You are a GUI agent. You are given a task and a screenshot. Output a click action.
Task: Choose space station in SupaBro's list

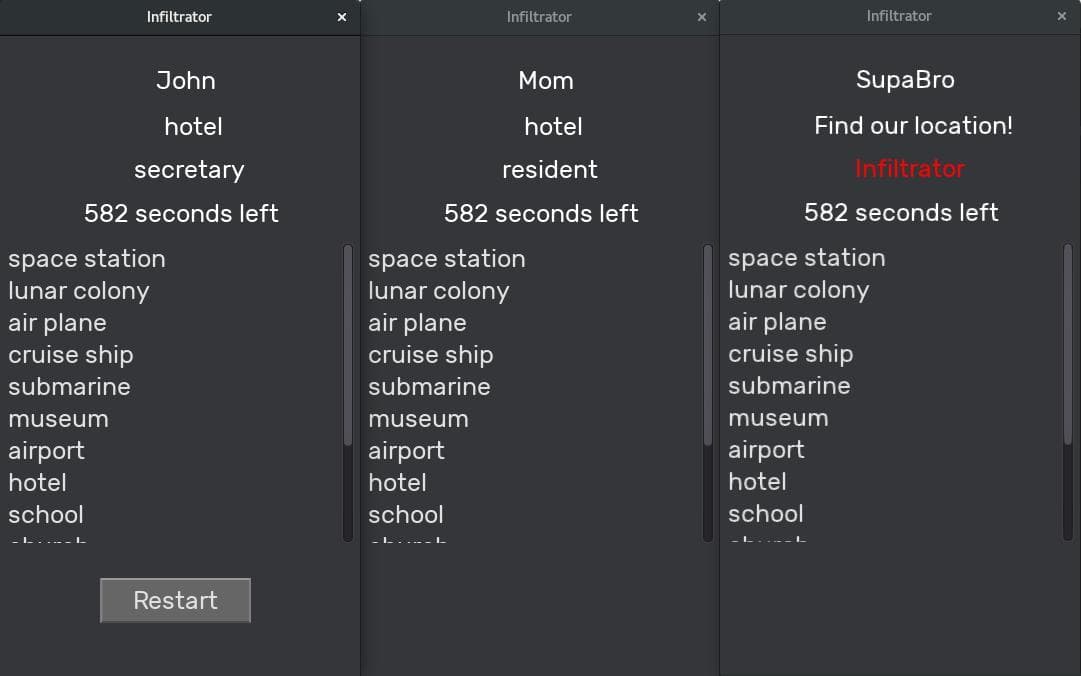click(x=807, y=258)
